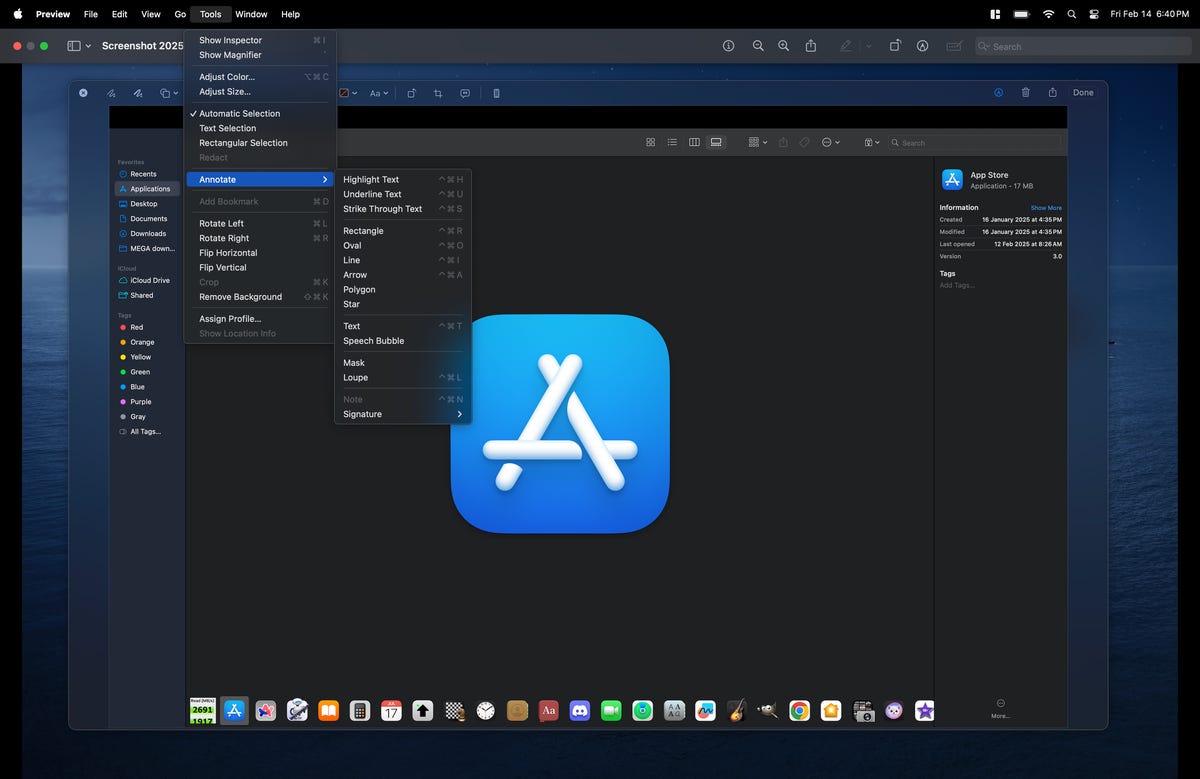1200x779 pixels.
Task: Choose Flip Horizontal in the Tools menu
Action: coord(259,253)
